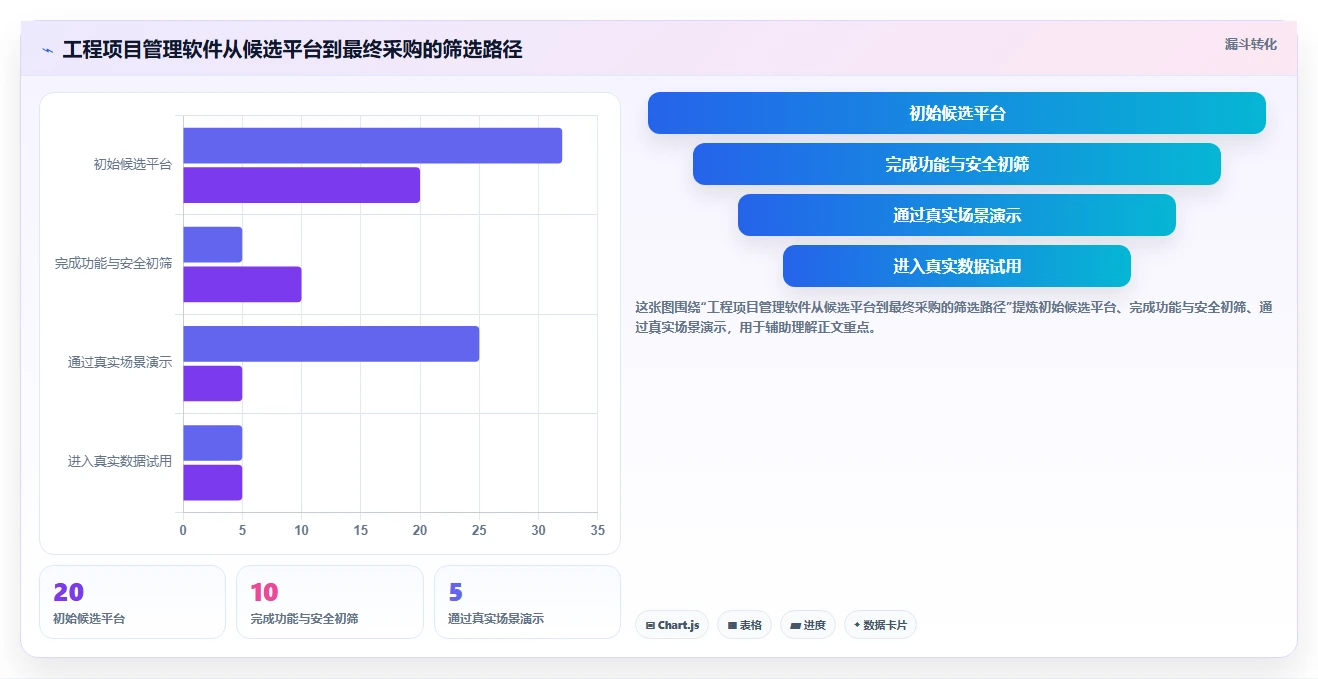Click the x-axis tick label 15
Image resolution: width=1318 pixels, height=679 pixels.
361,530
